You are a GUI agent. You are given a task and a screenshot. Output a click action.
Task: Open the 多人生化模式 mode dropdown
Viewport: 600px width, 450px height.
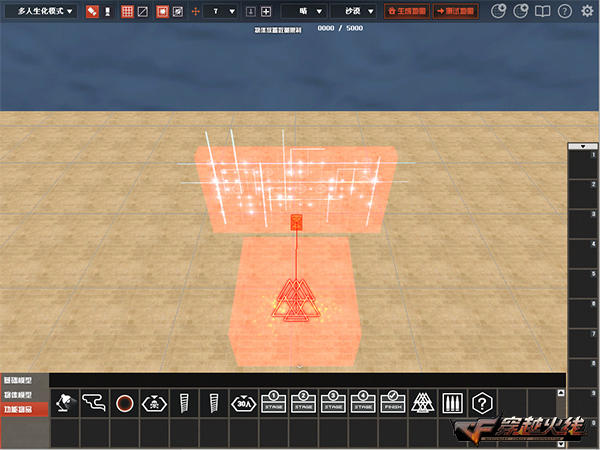pos(41,11)
